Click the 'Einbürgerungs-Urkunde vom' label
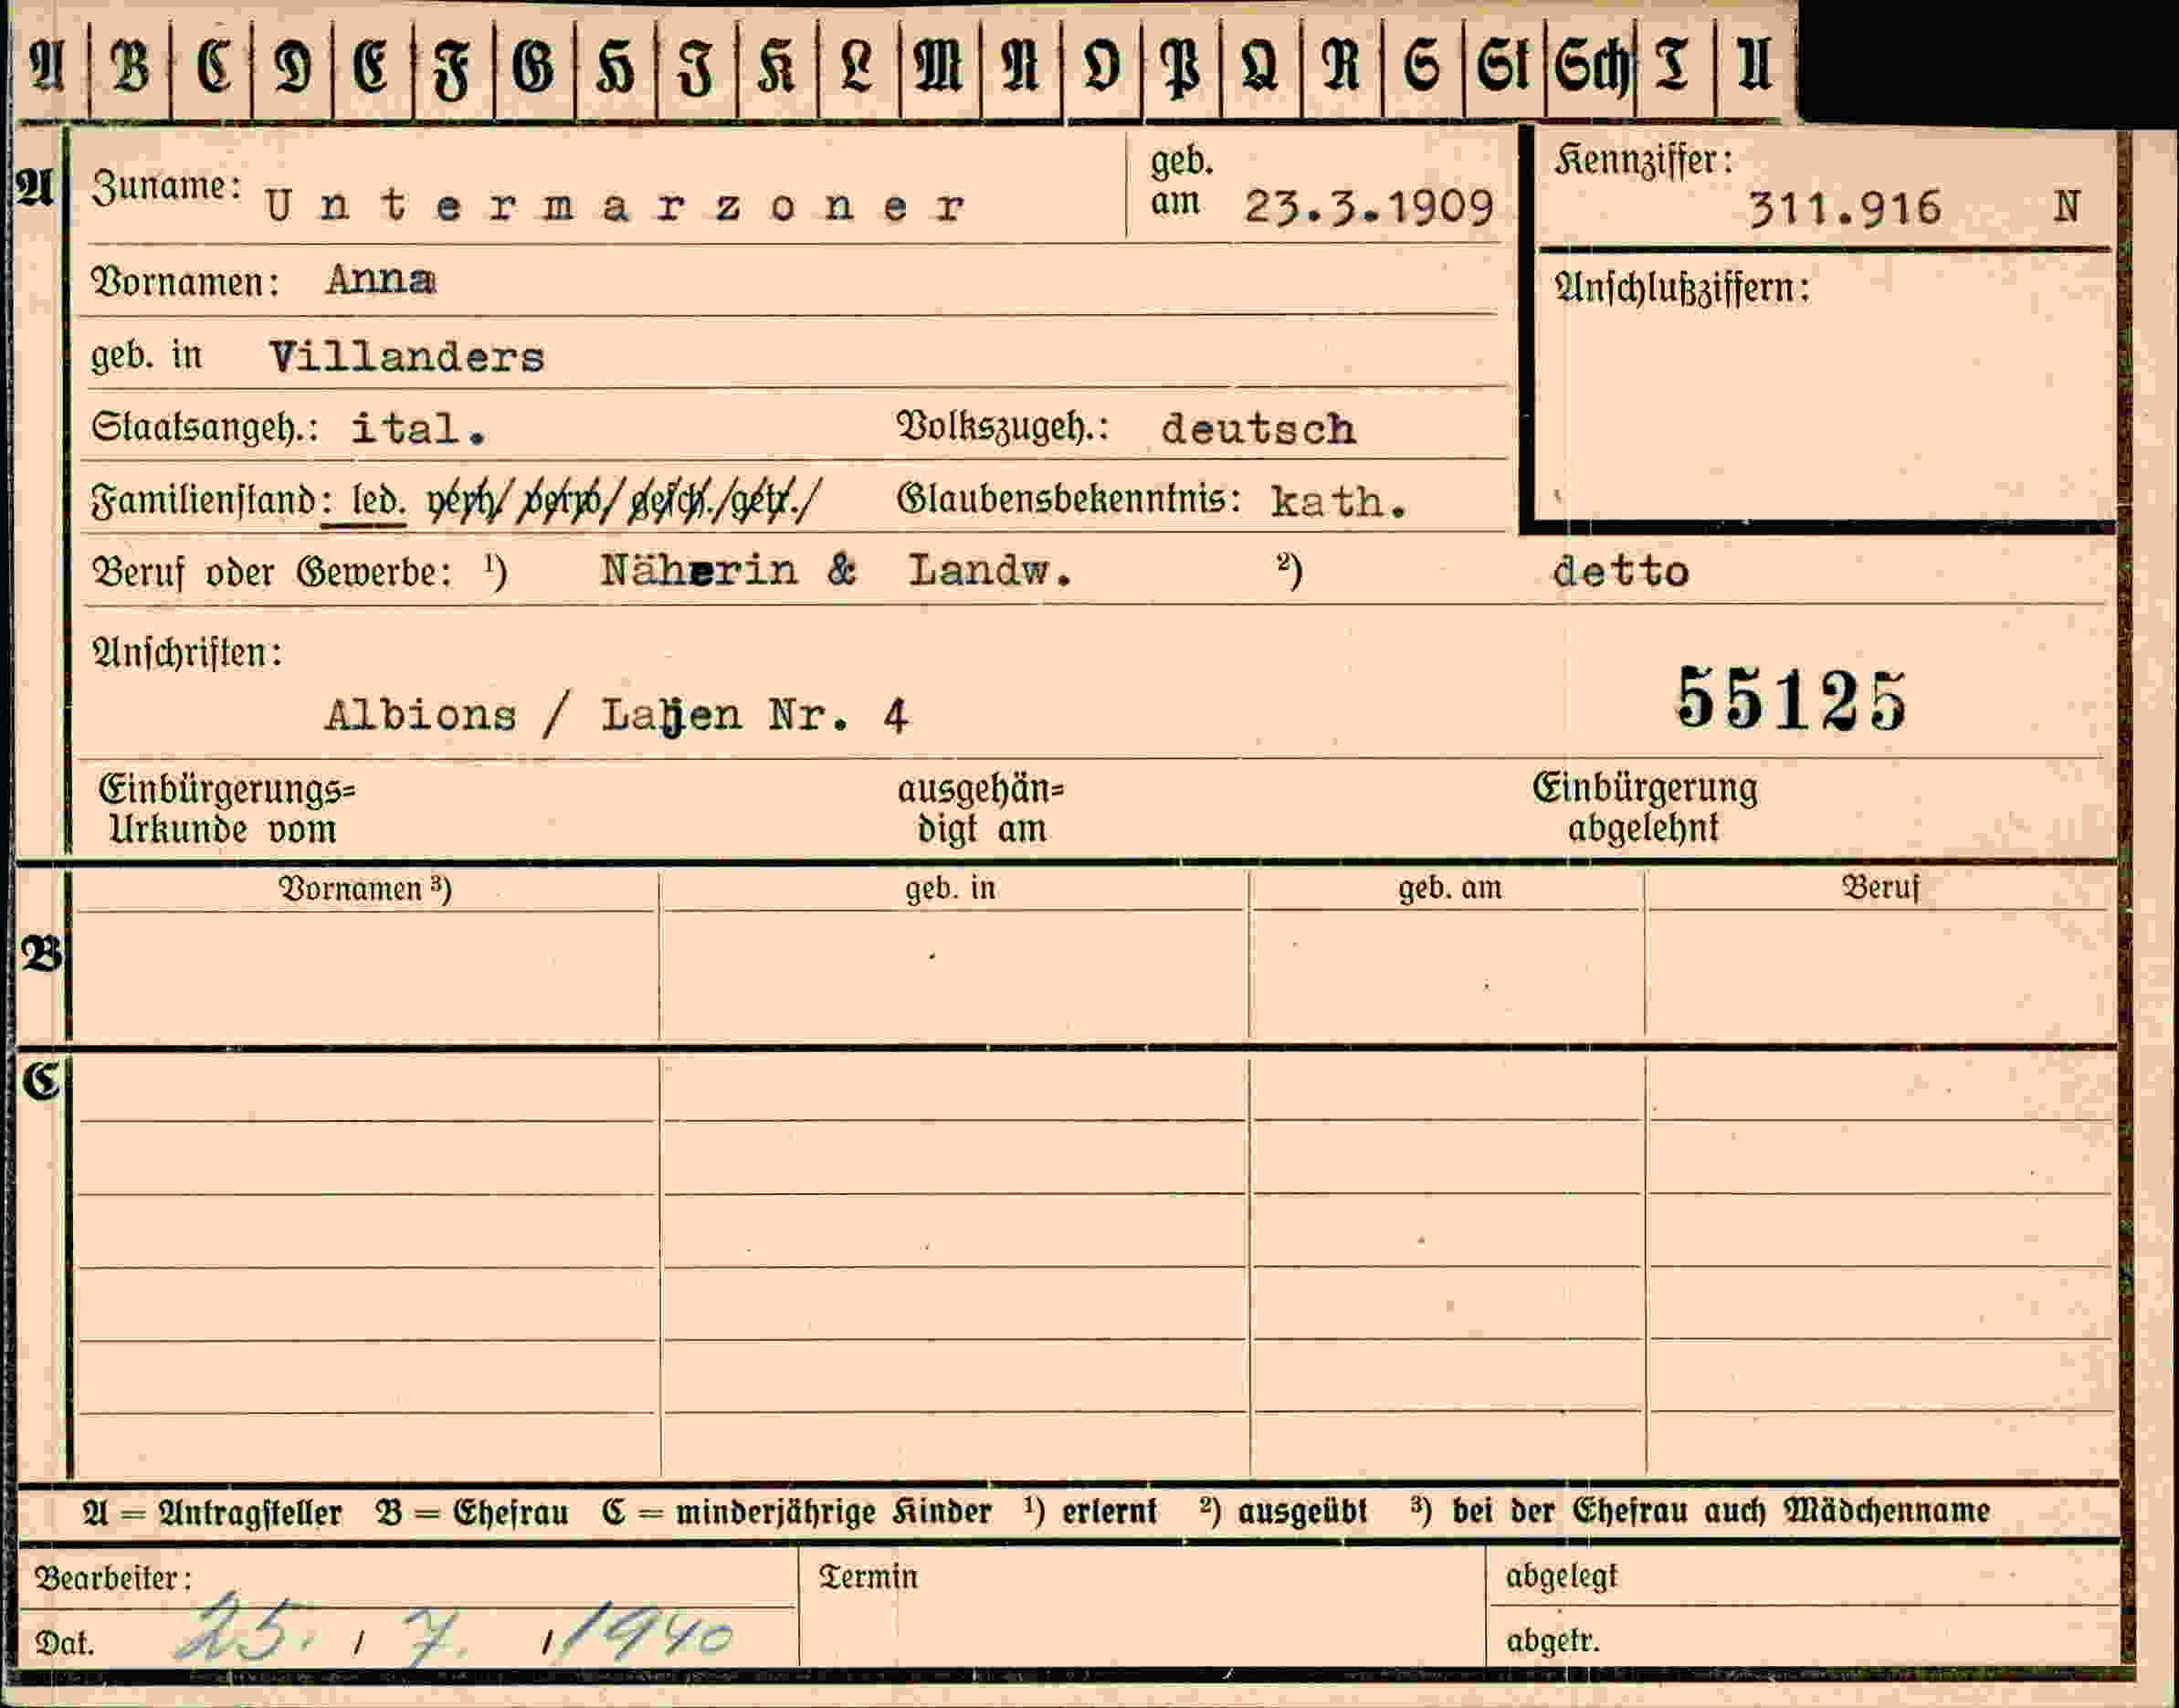 coord(227,809)
